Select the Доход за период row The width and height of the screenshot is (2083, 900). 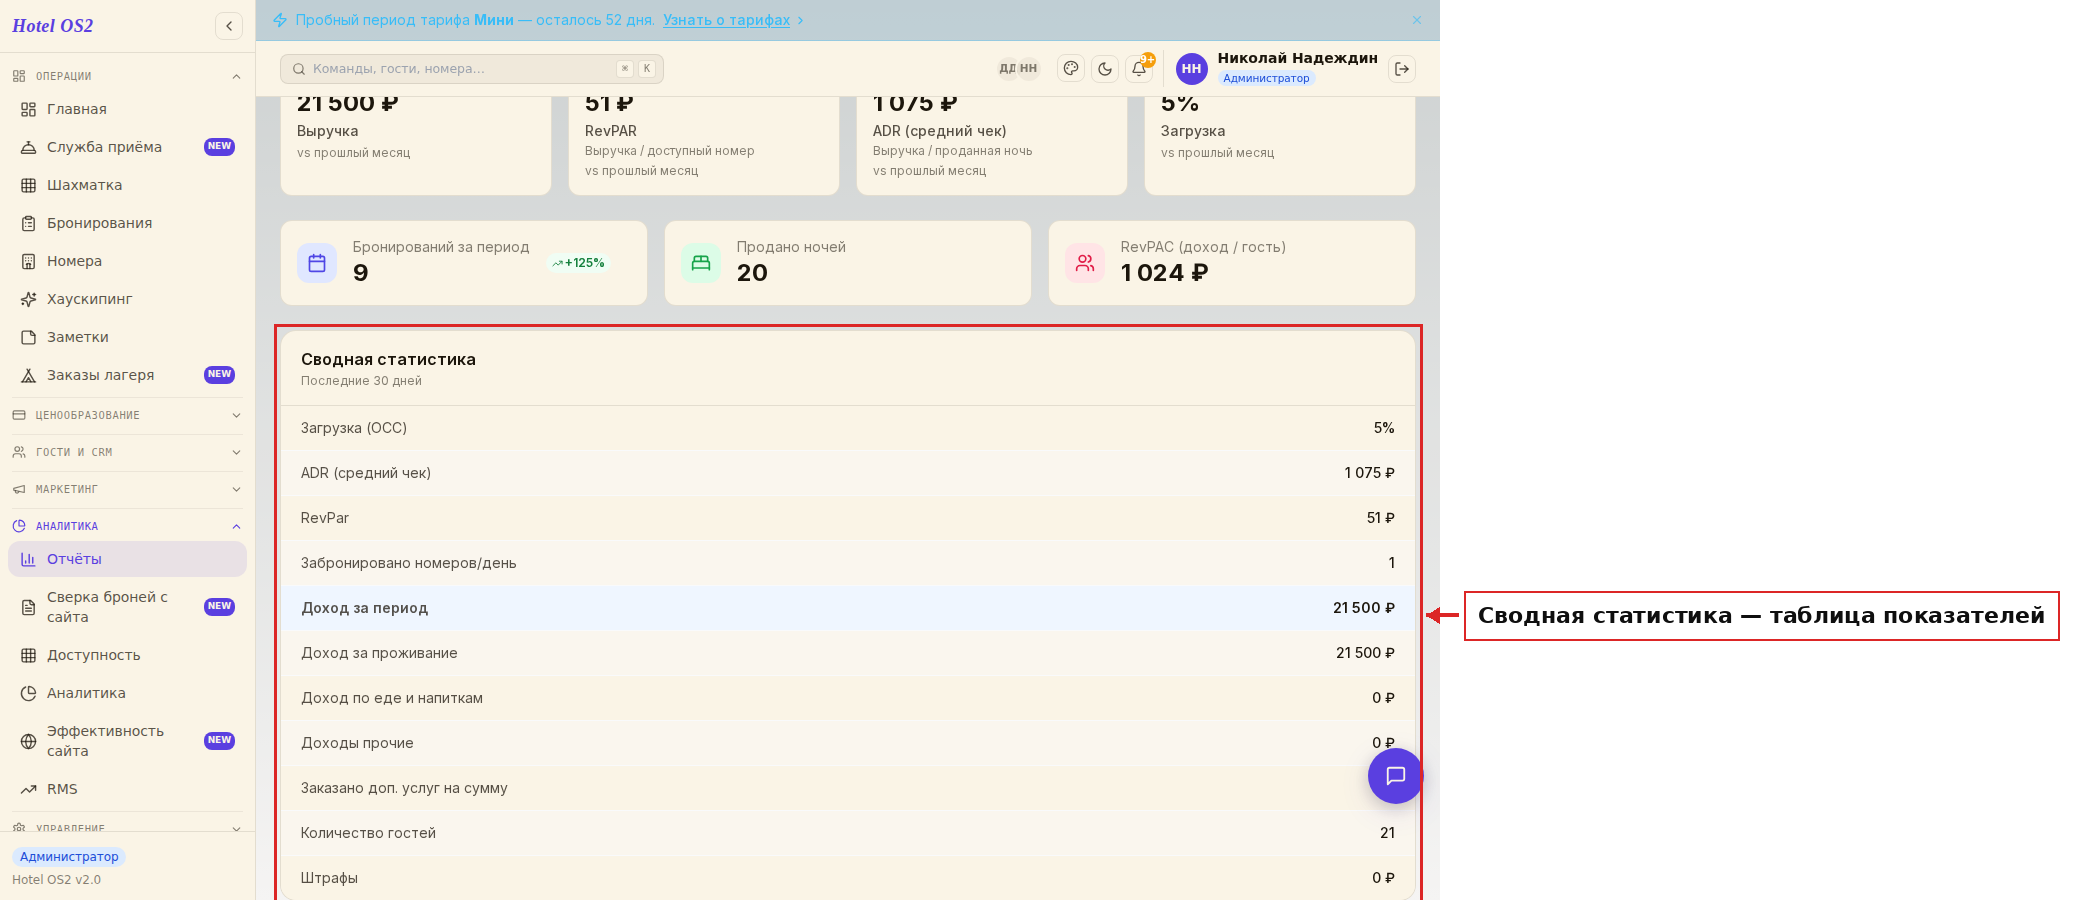[x=848, y=608]
